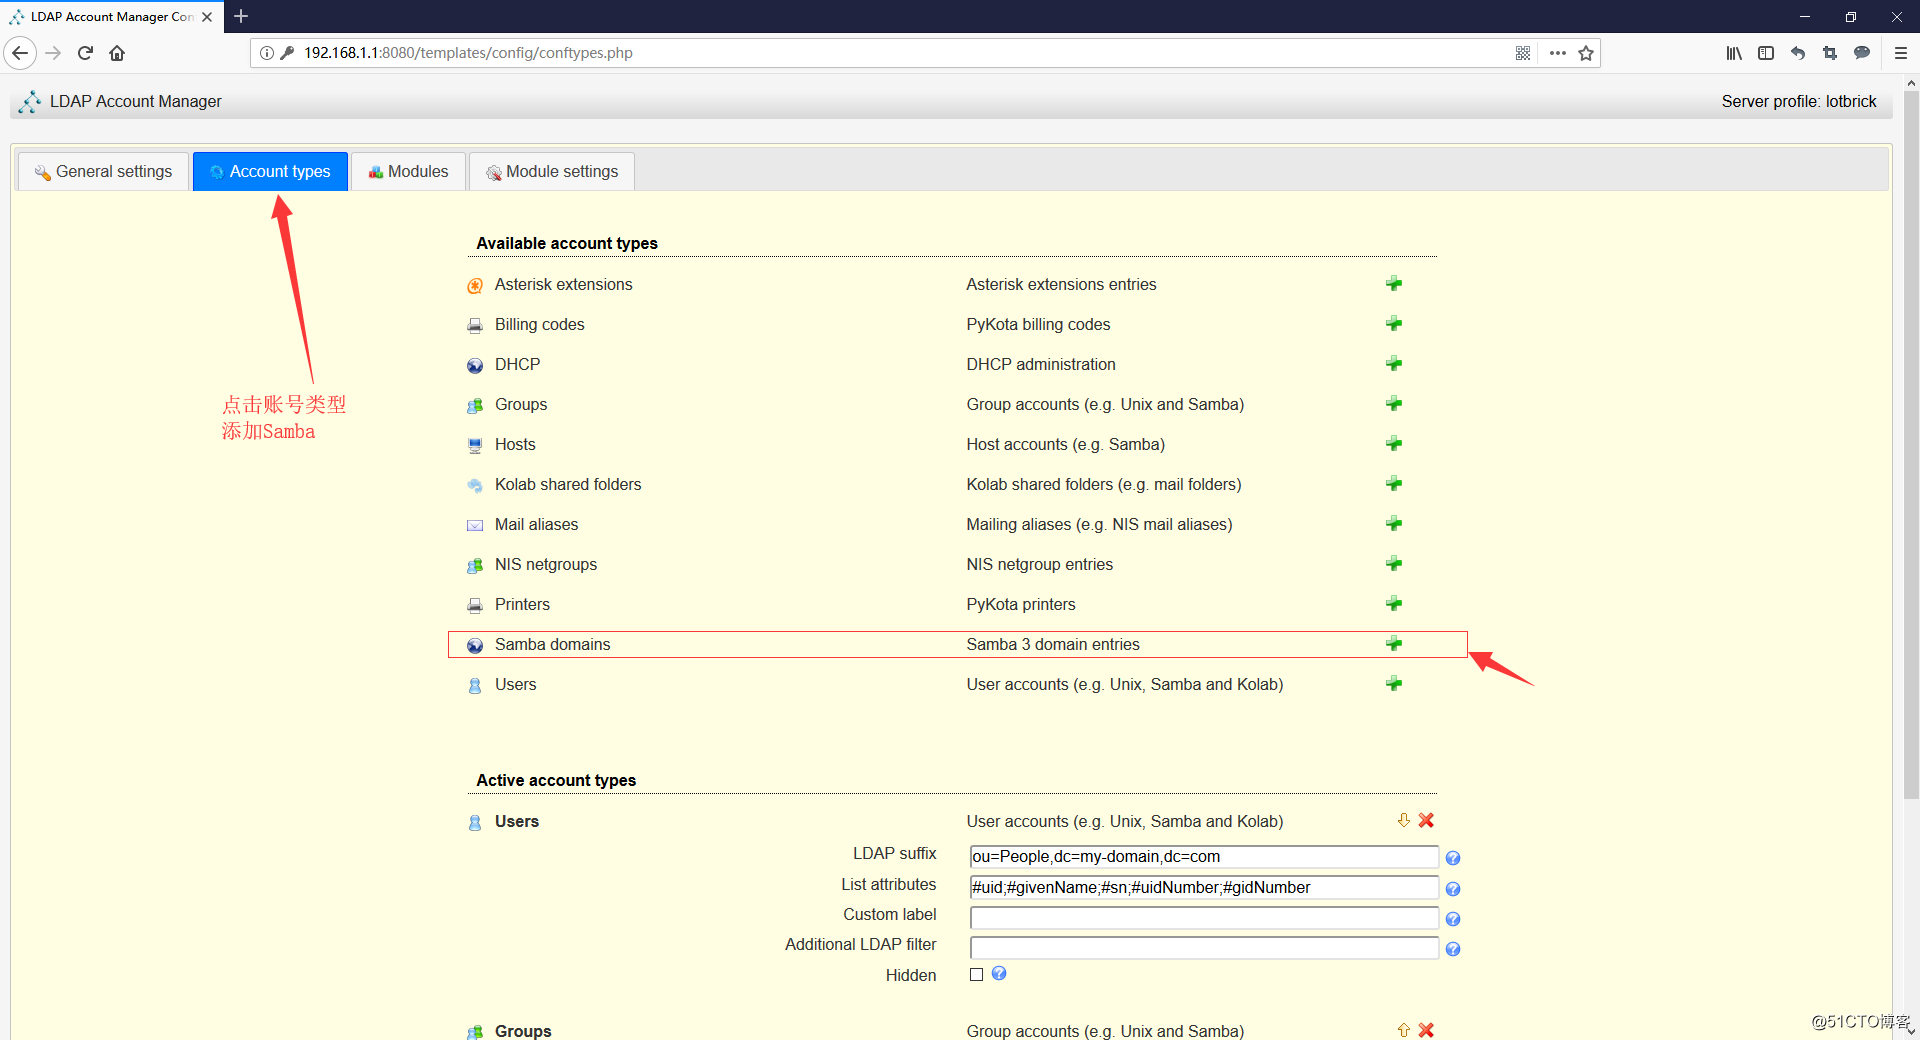Open browser library icon
Image resolution: width=1920 pixels, height=1040 pixels.
pyautogui.click(x=1734, y=53)
